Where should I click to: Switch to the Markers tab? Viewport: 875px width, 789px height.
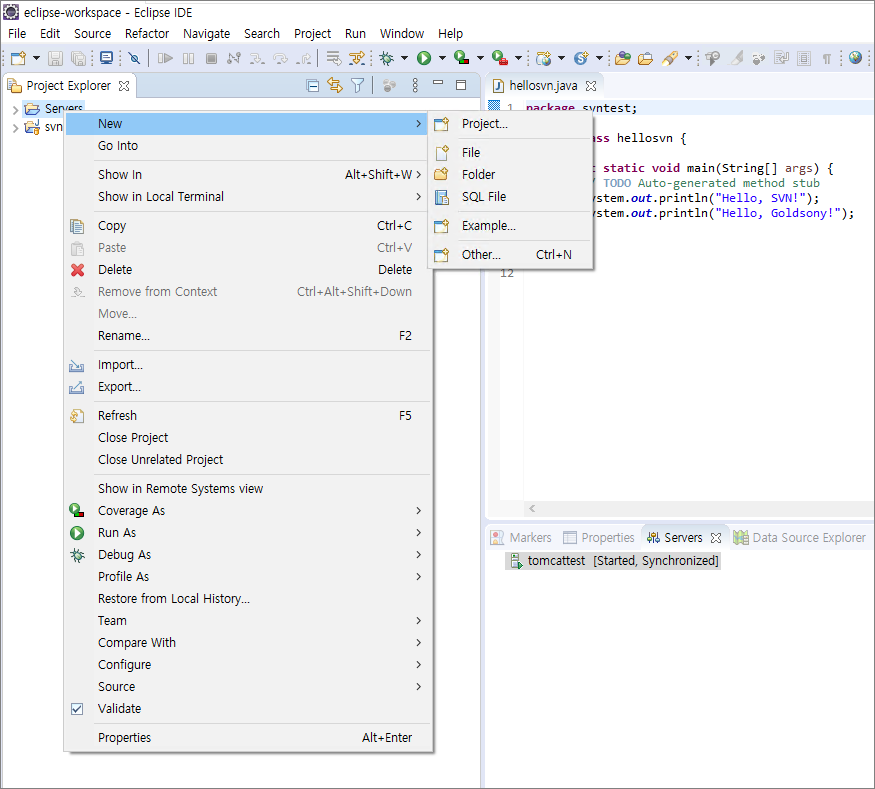521,537
